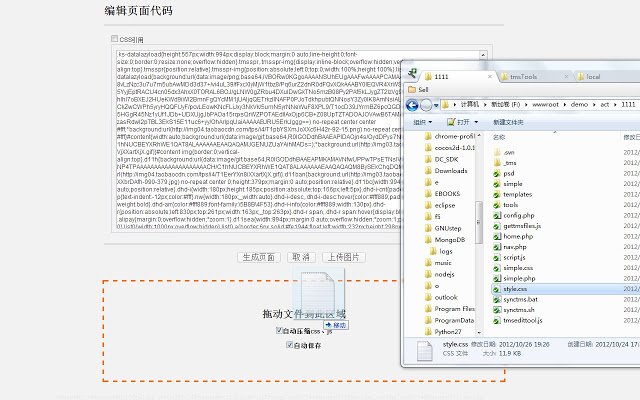Screen dimensions: 640x400
Task: Click the templates folder icon
Action: (x=497, y=194)
